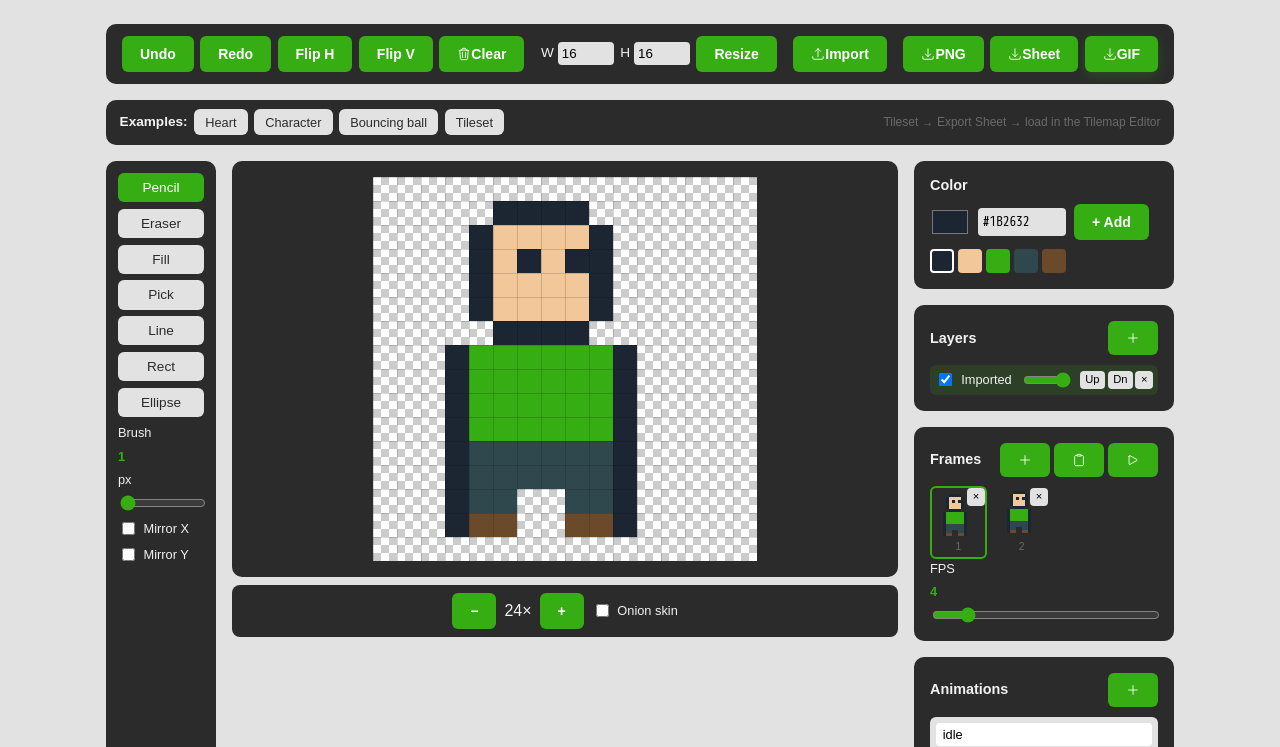The image size is (1280, 747).
Task: Move the Imported layer Up
Action: coord(1092,380)
